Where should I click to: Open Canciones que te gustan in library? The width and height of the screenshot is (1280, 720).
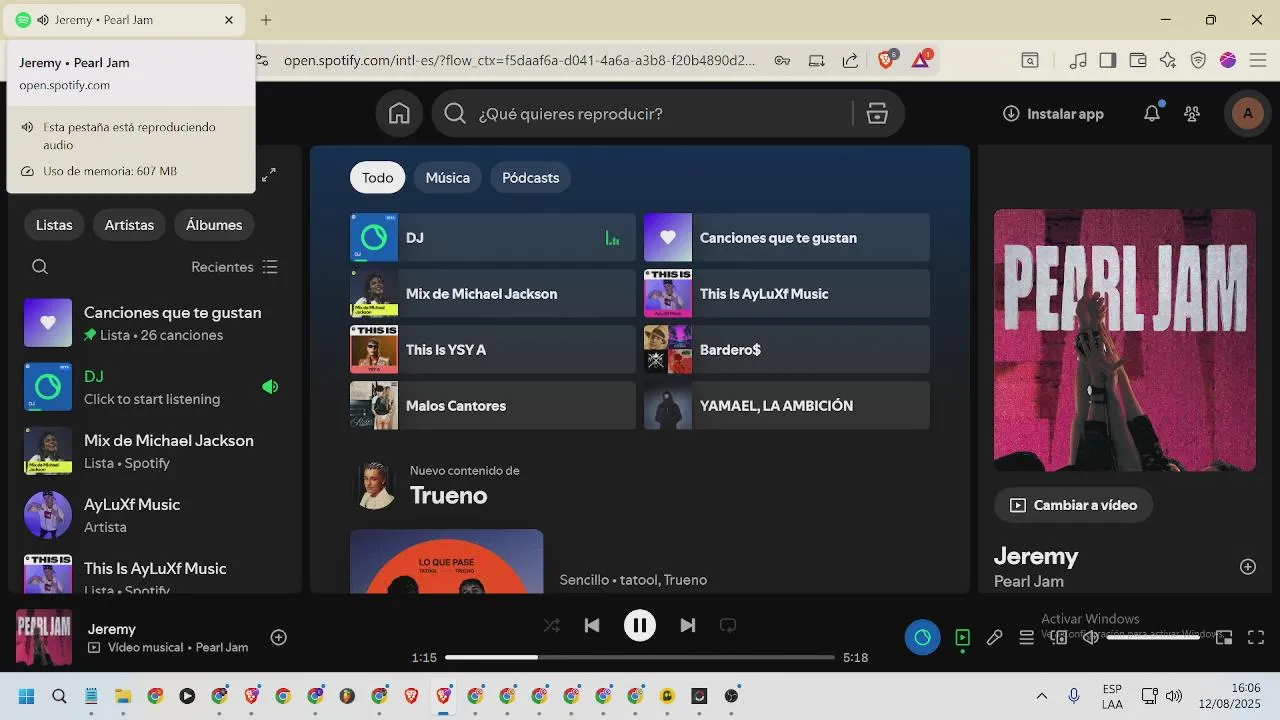[154, 323]
